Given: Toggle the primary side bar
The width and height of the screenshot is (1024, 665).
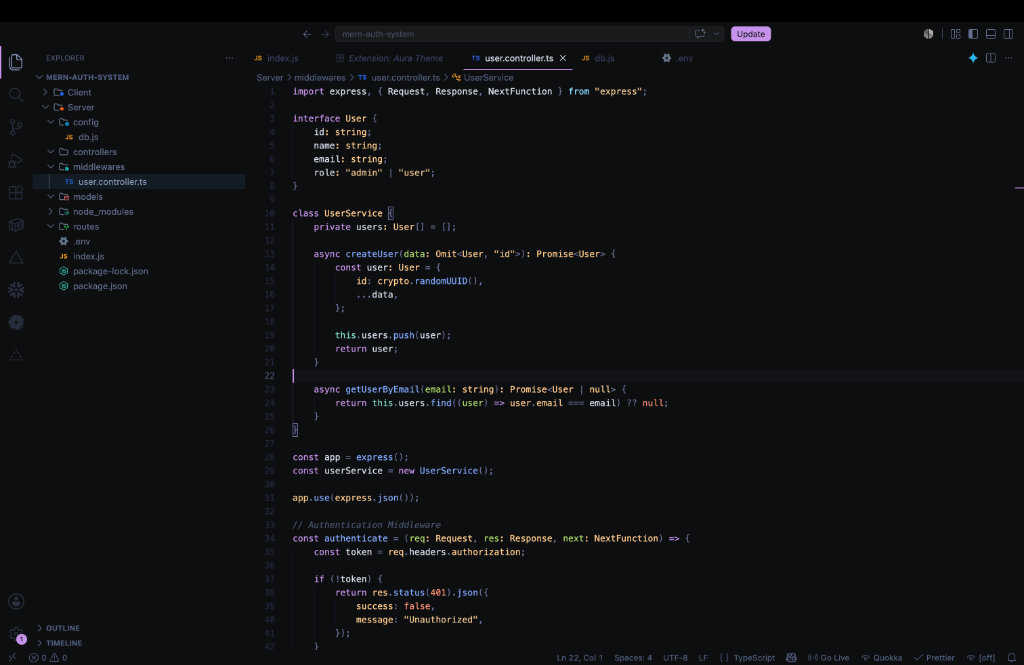Looking at the screenshot, I should tap(973, 34).
